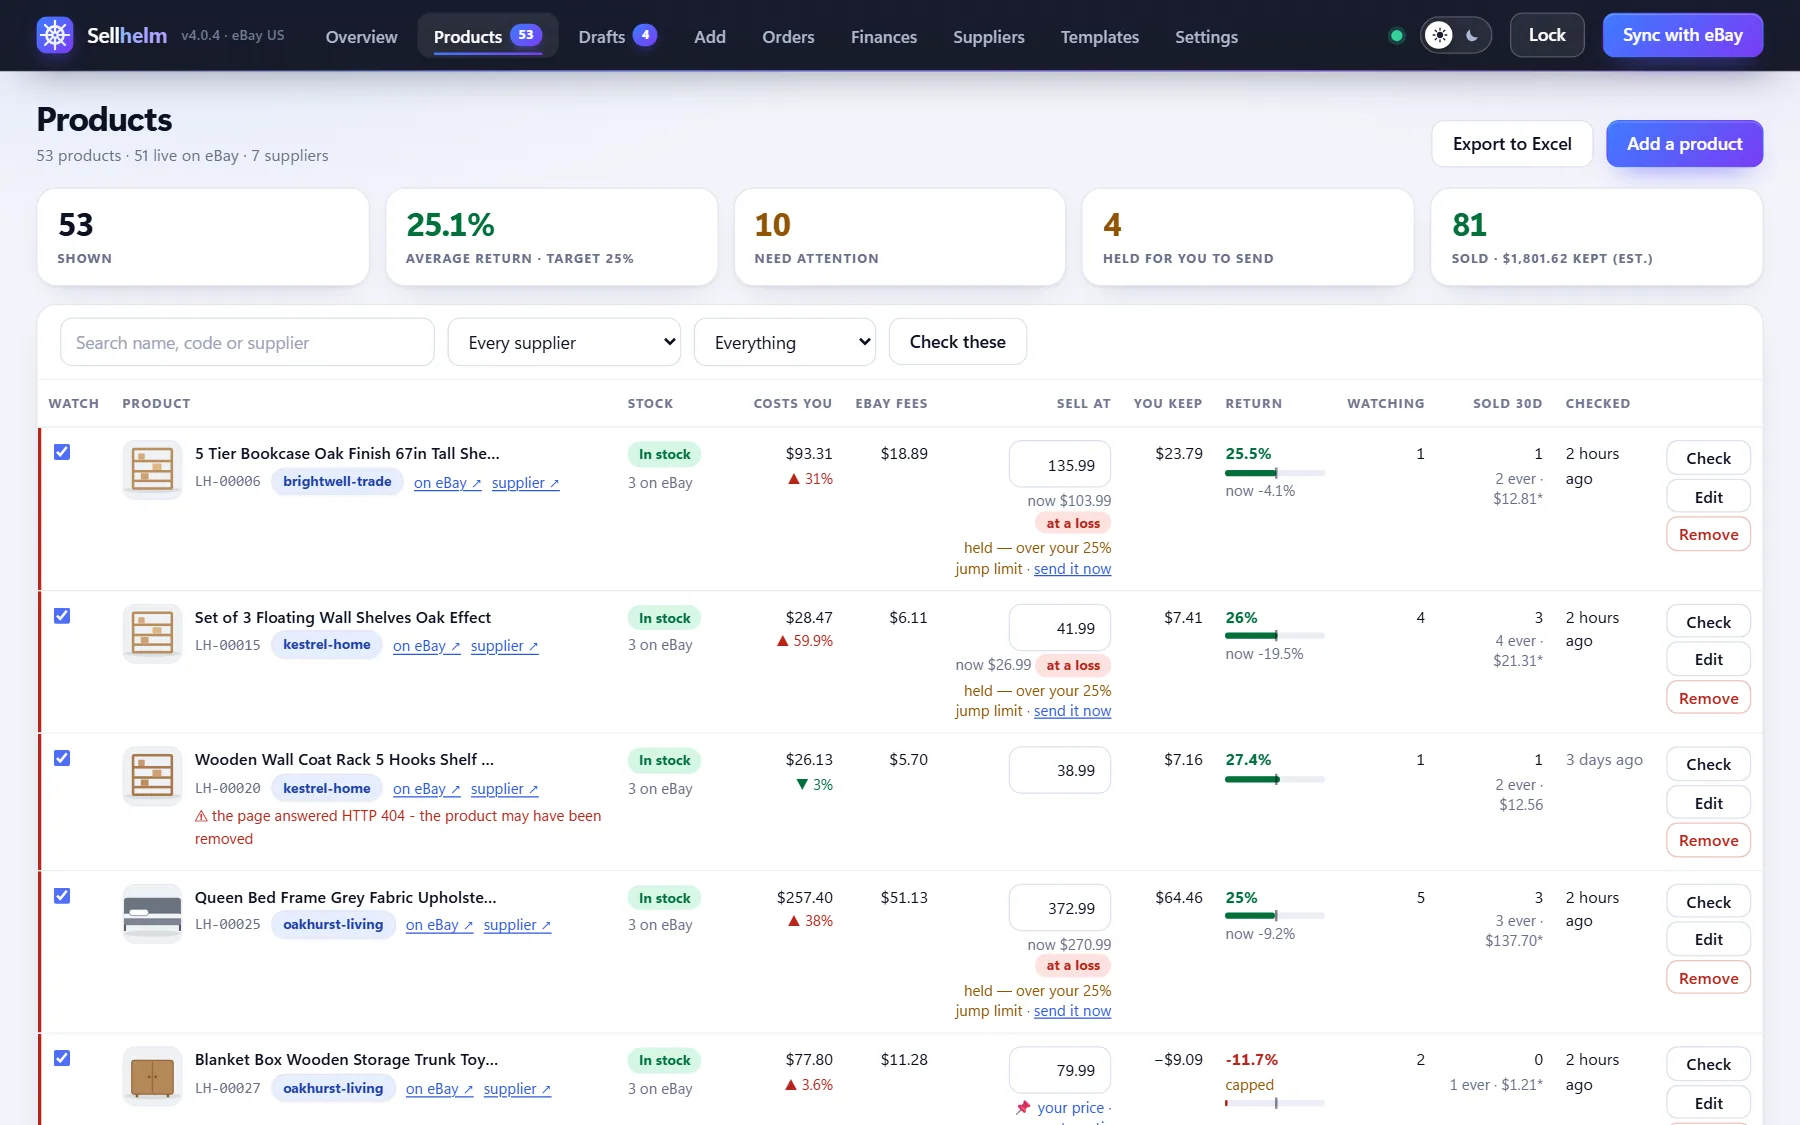Viewport: 1800px width, 1125px height.
Task: Edit the sell-at price 135.99 field
Action: click(1060, 465)
